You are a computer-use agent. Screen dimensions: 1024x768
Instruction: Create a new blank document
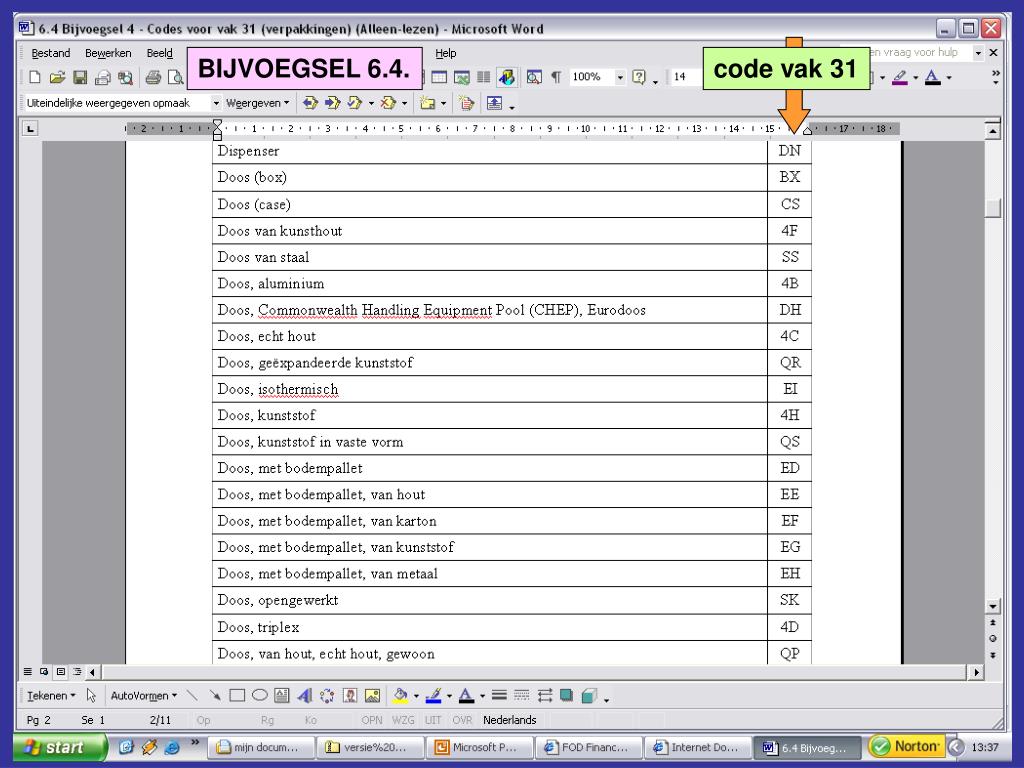tap(35, 78)
